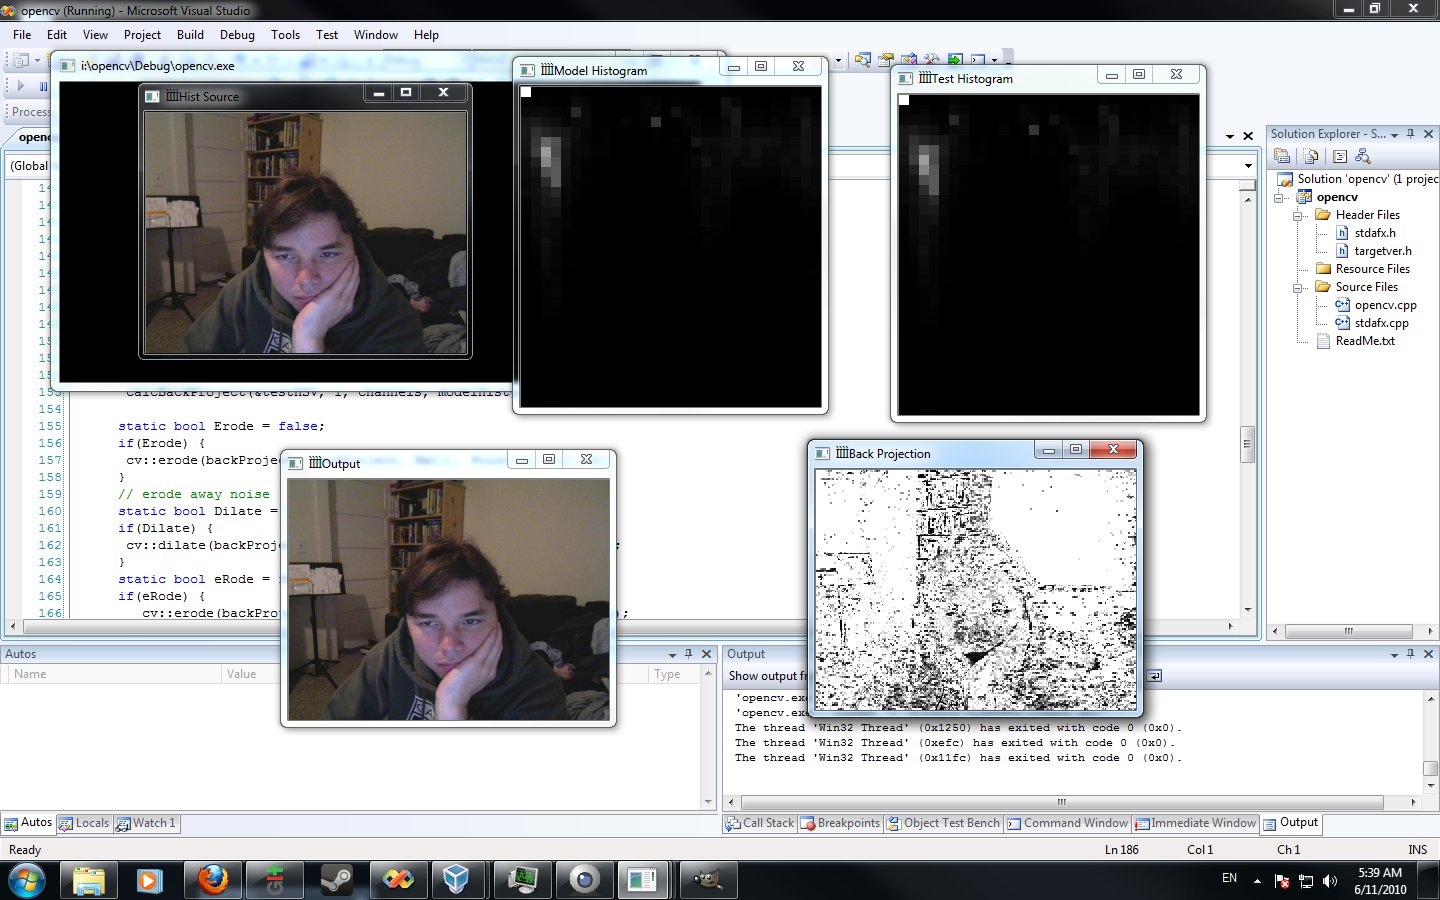
Task: Select stdafx.h in Solution Explorer
Action: tap(1375, 233)
